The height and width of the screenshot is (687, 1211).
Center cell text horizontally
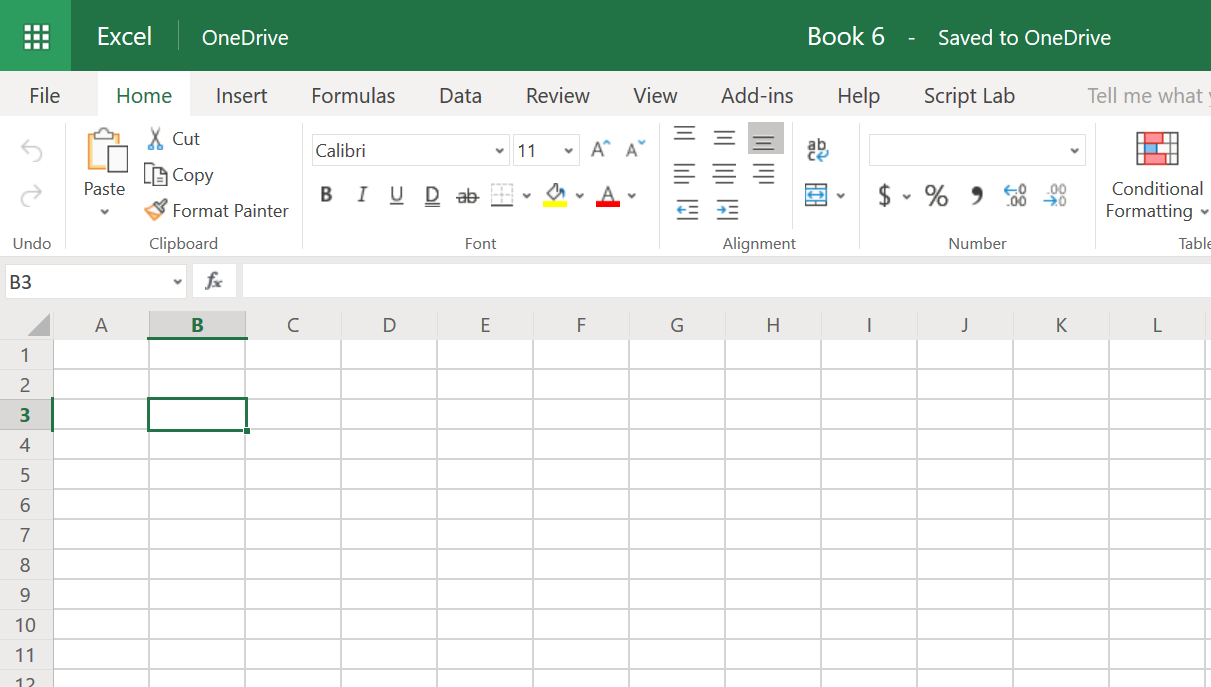[x=725, y=174]
